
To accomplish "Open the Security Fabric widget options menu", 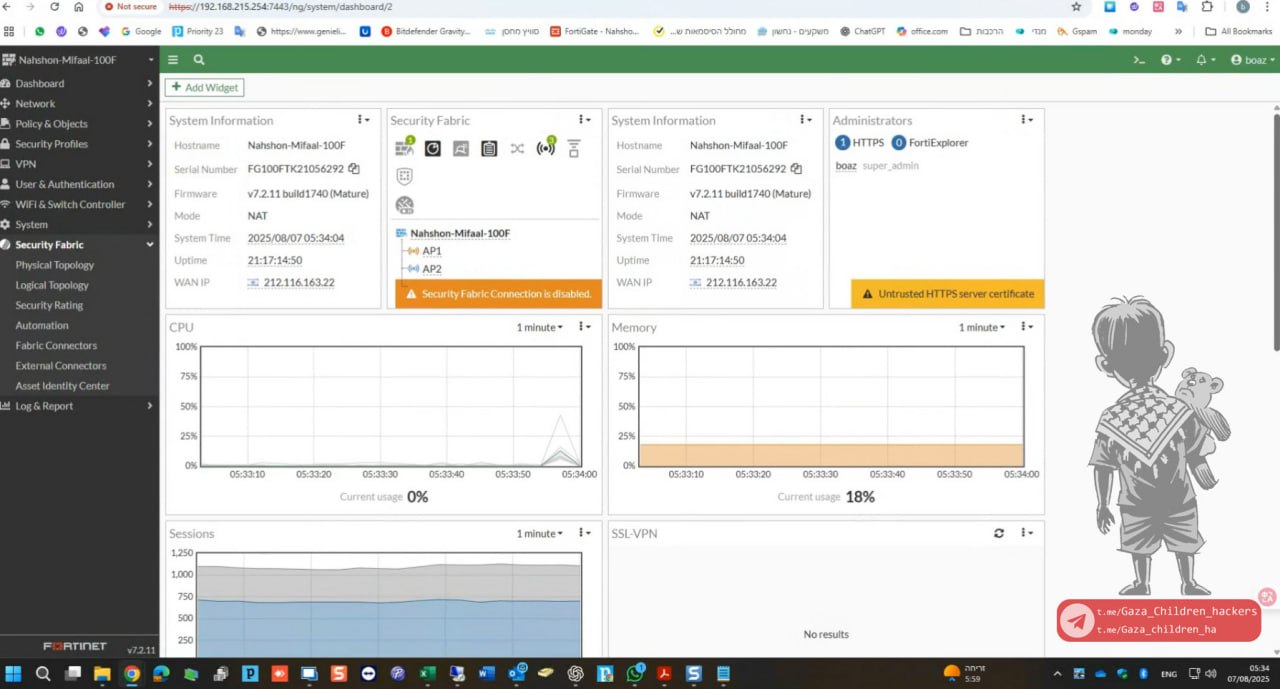I will click(x=583, y=120).
